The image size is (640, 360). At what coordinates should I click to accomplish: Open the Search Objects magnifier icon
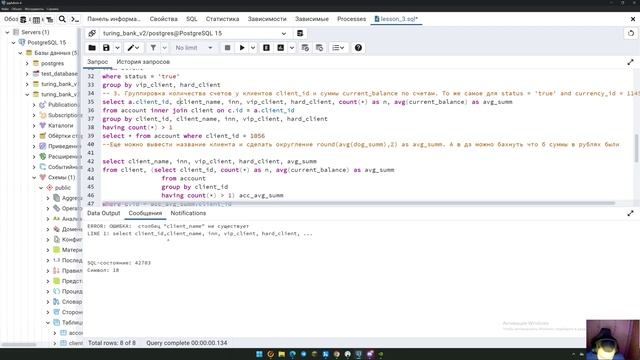pos(62,19)
